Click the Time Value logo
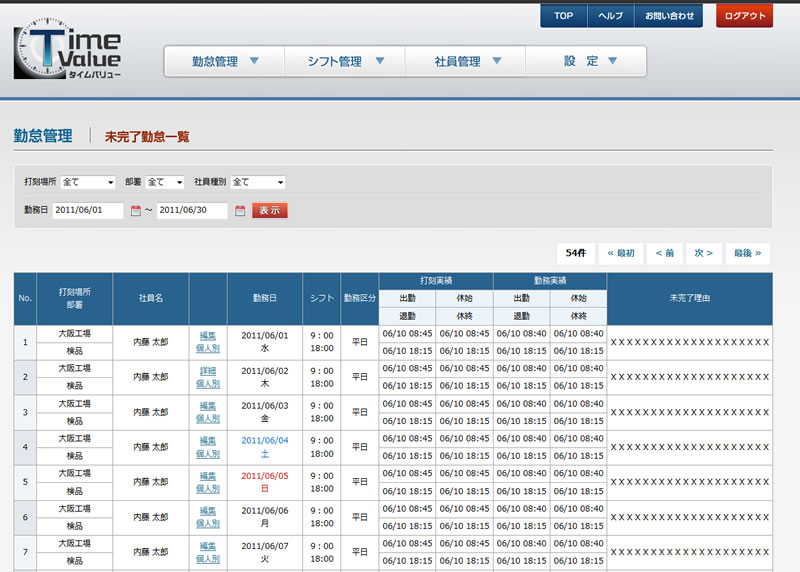Image resolution: width=800 pixels, height=572 pixels. pos(68,48)
